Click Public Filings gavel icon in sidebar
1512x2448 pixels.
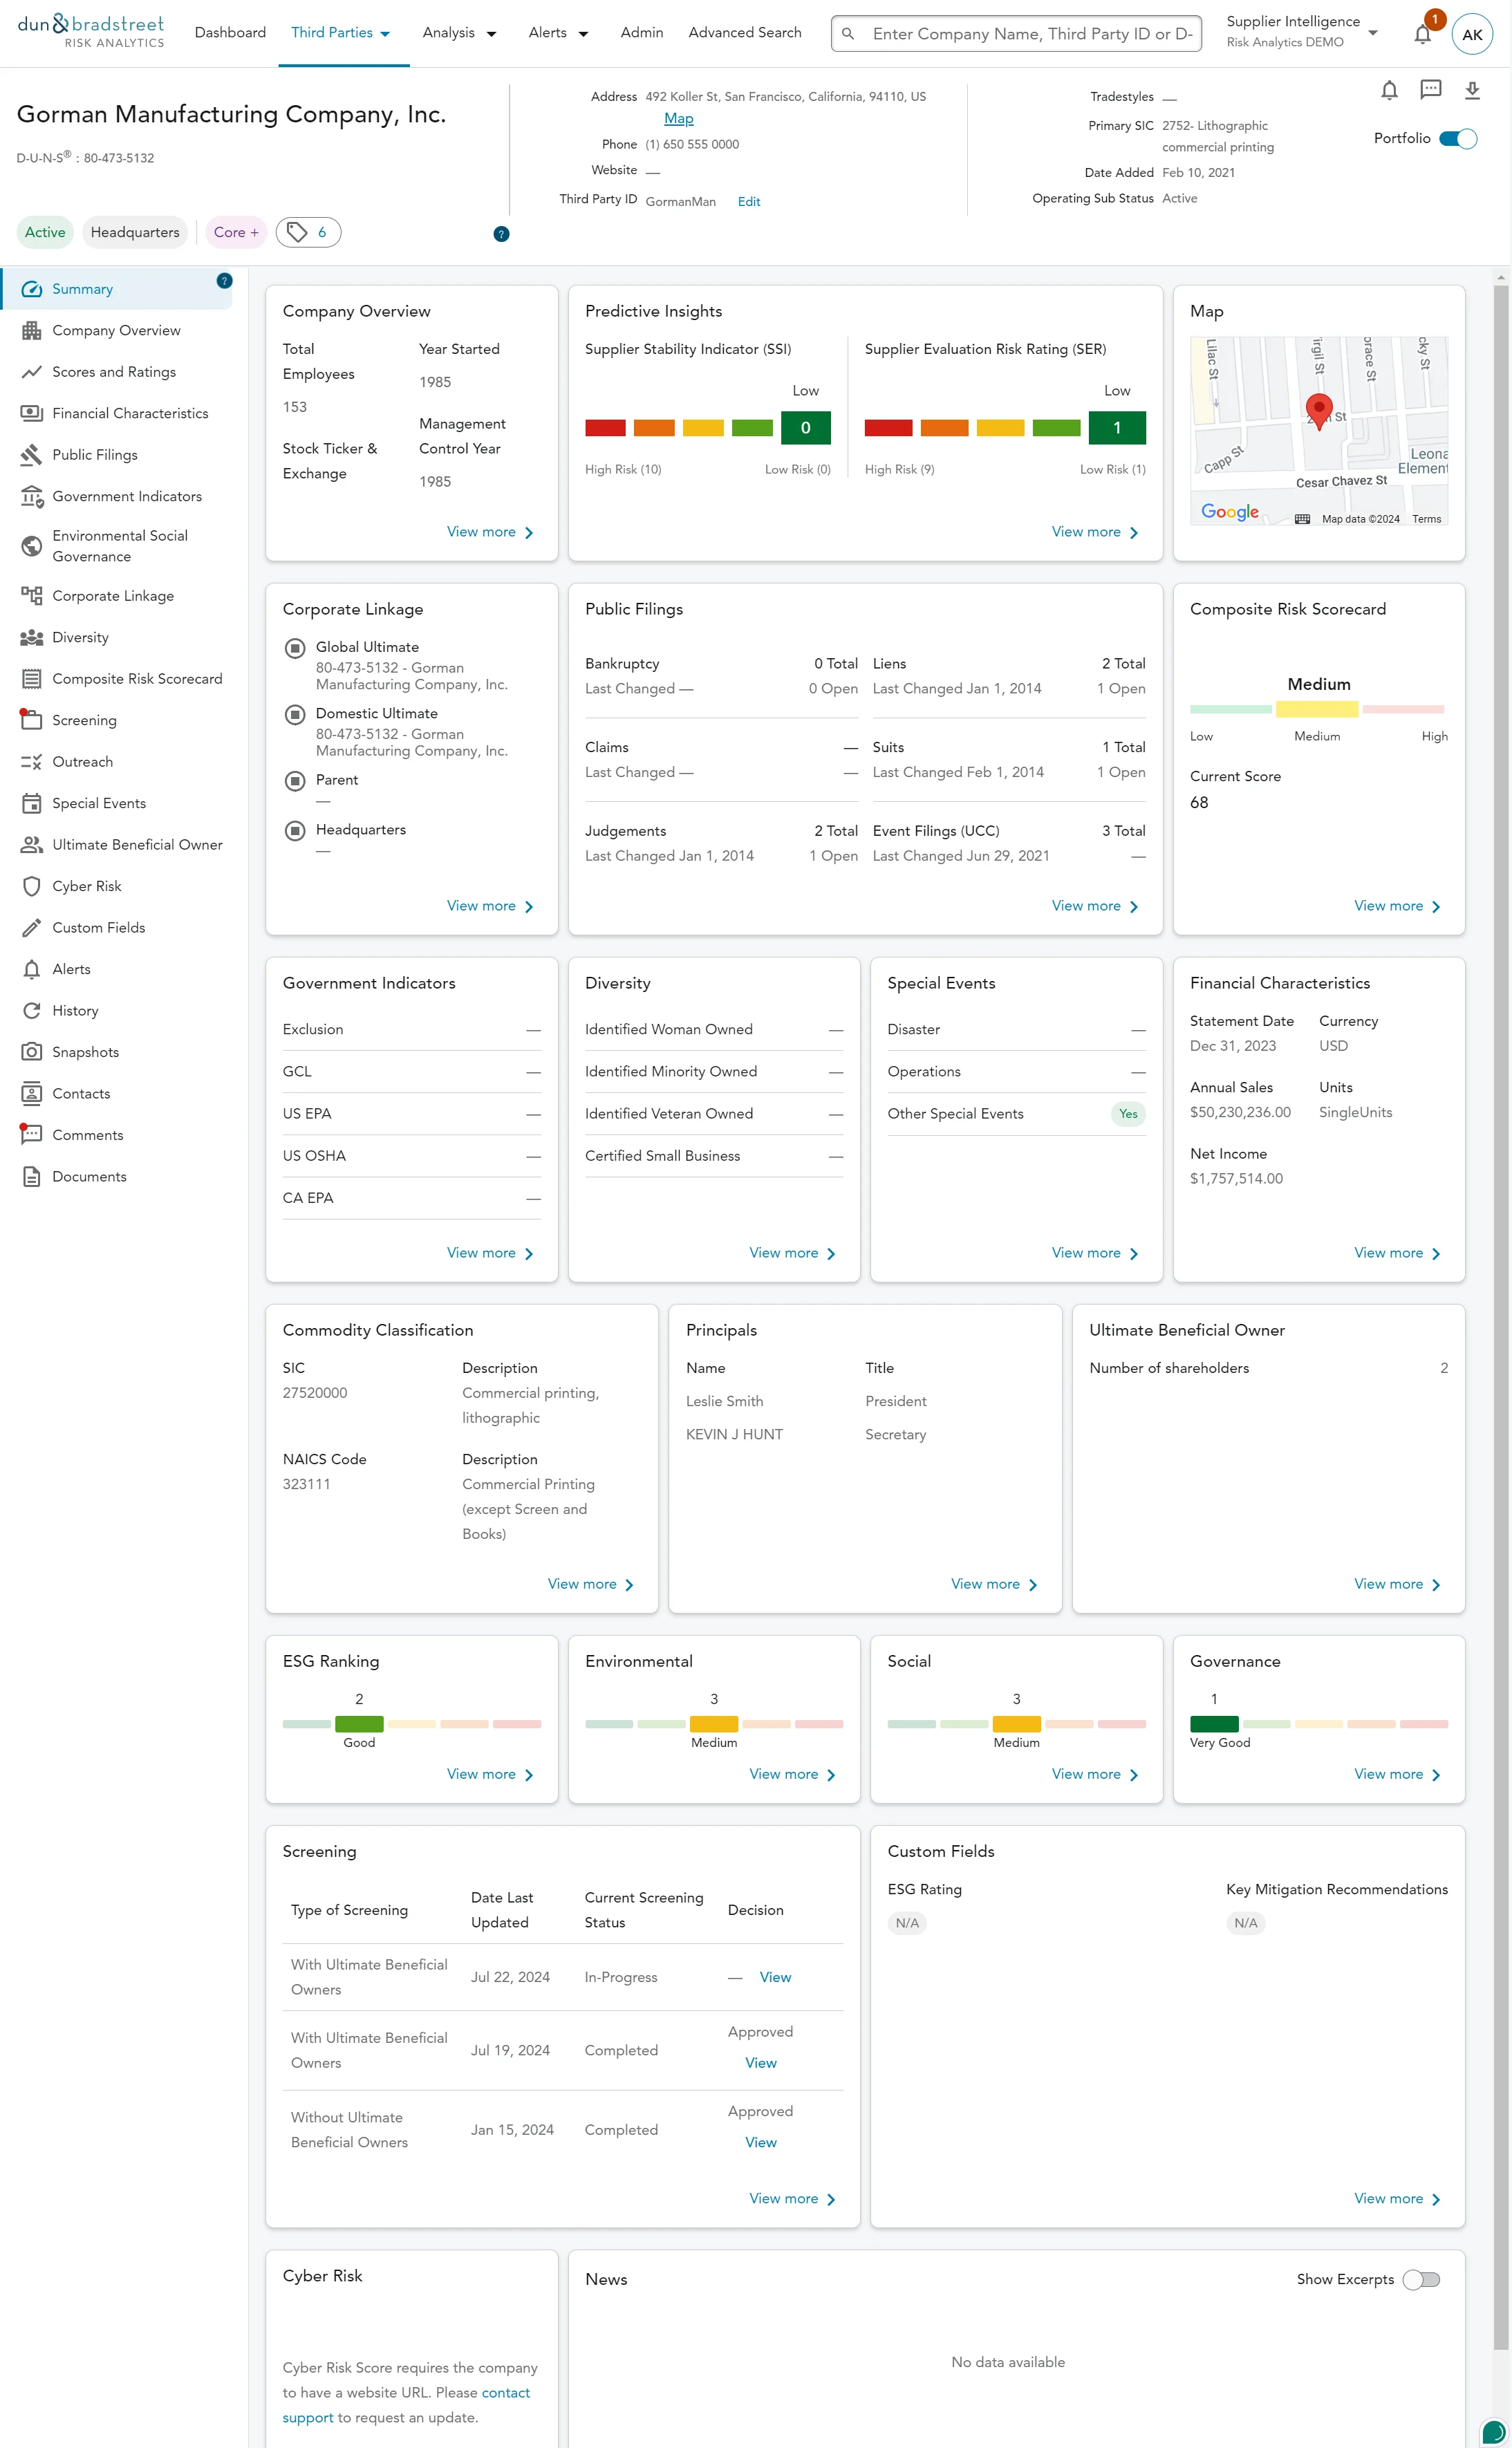(32, 455)
